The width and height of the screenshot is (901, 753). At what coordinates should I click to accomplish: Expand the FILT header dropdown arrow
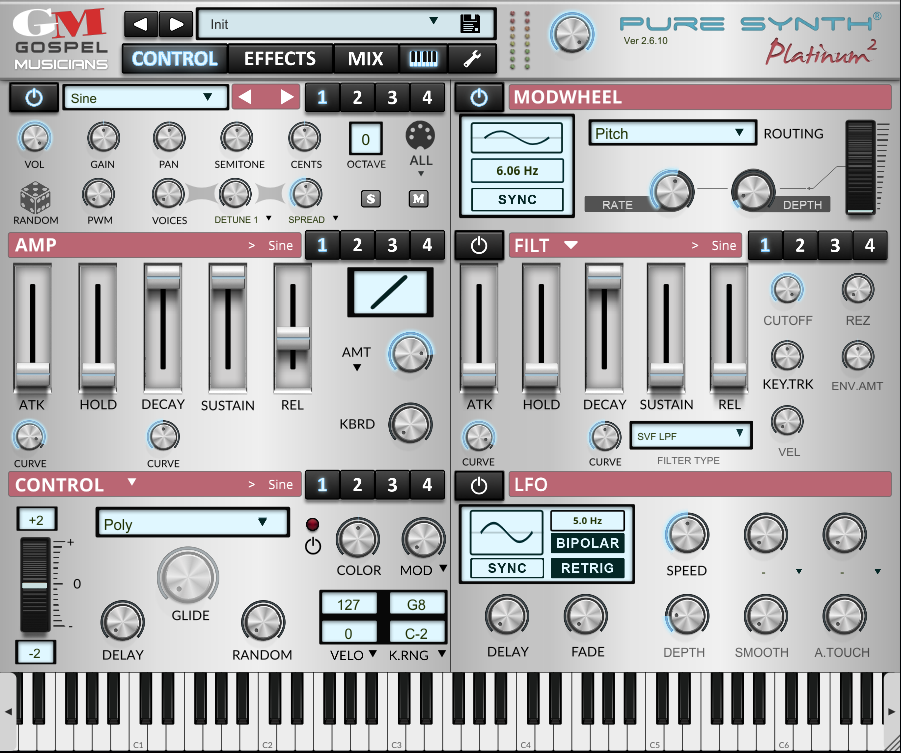click(x=570, y=245)
